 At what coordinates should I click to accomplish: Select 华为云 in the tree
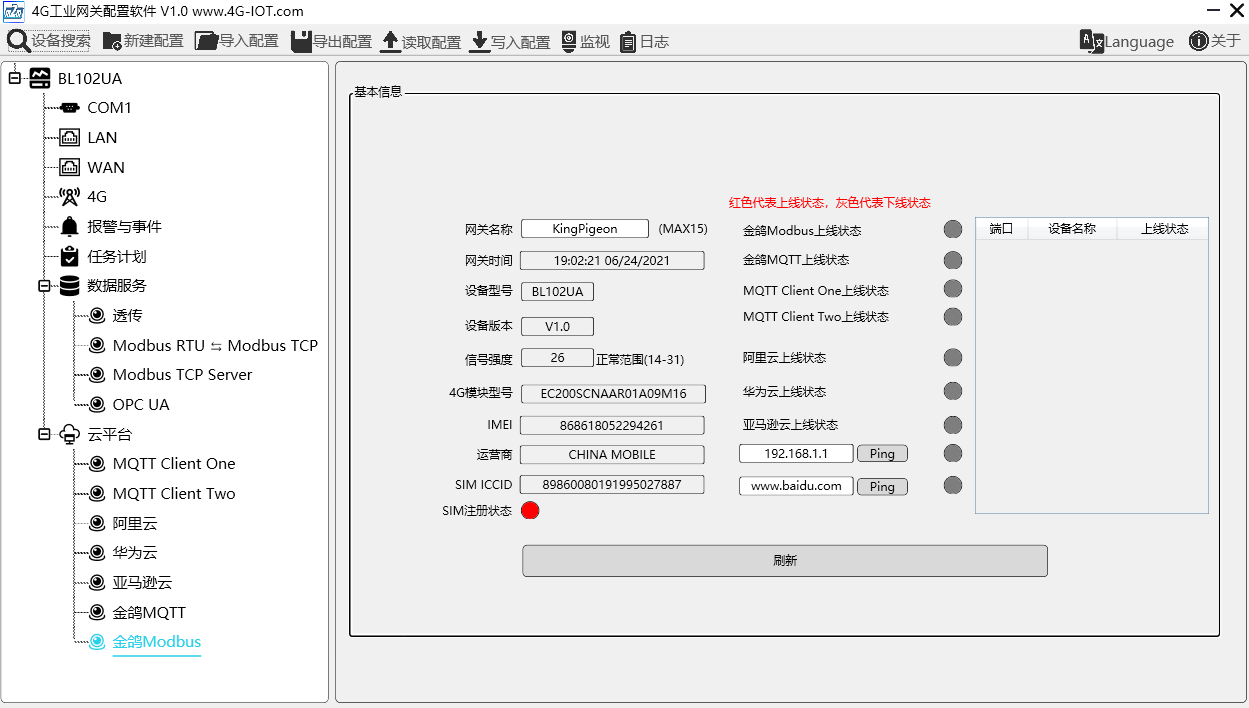[x=135, y=553]
